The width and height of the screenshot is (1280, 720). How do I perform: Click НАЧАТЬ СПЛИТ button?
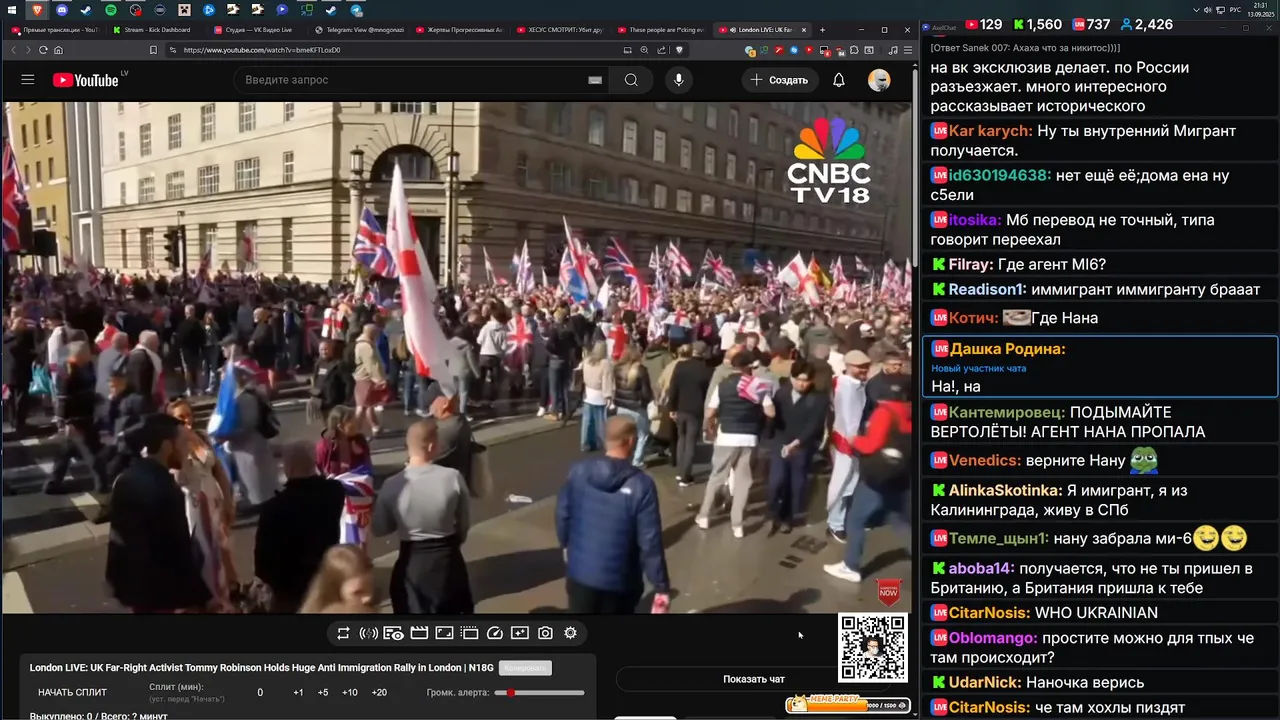tap(72, 692)
